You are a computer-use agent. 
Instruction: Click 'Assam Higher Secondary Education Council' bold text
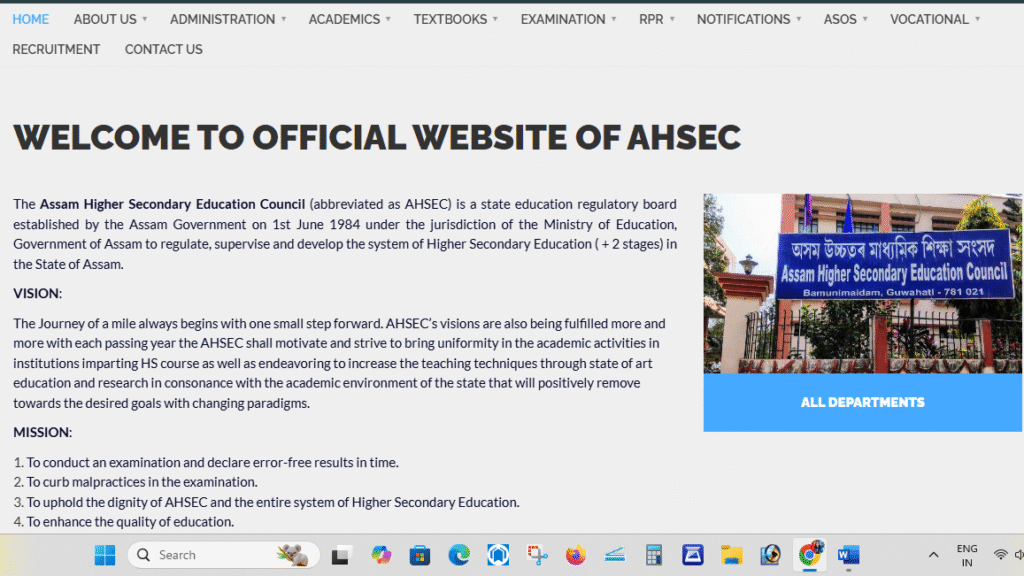(x=172, y=204)
